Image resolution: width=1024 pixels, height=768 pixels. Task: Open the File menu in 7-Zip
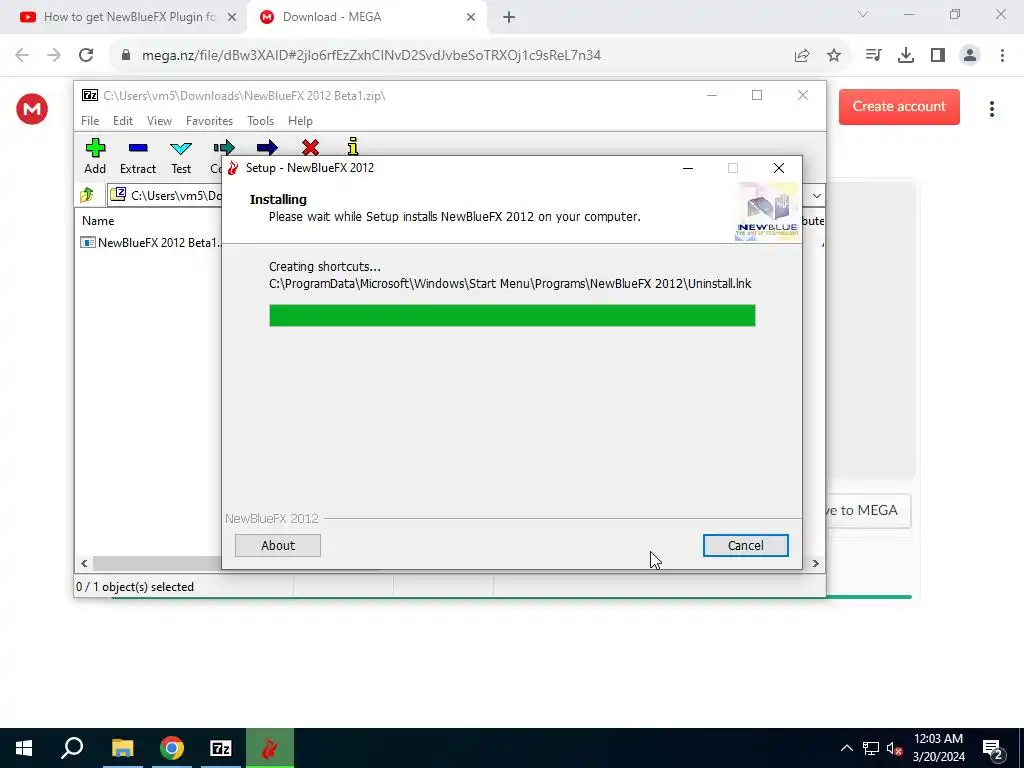click(x=90, y=121)
